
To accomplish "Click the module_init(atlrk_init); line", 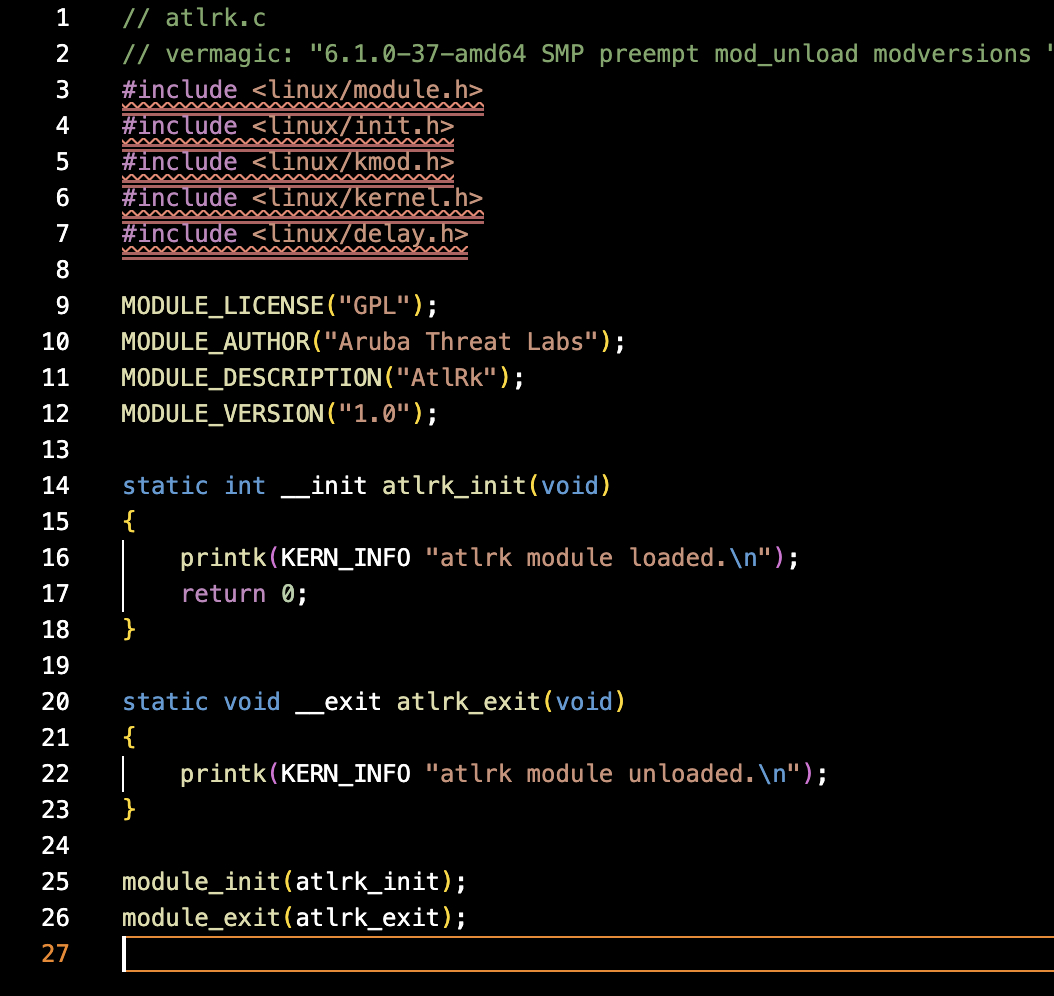I will 294,882.
